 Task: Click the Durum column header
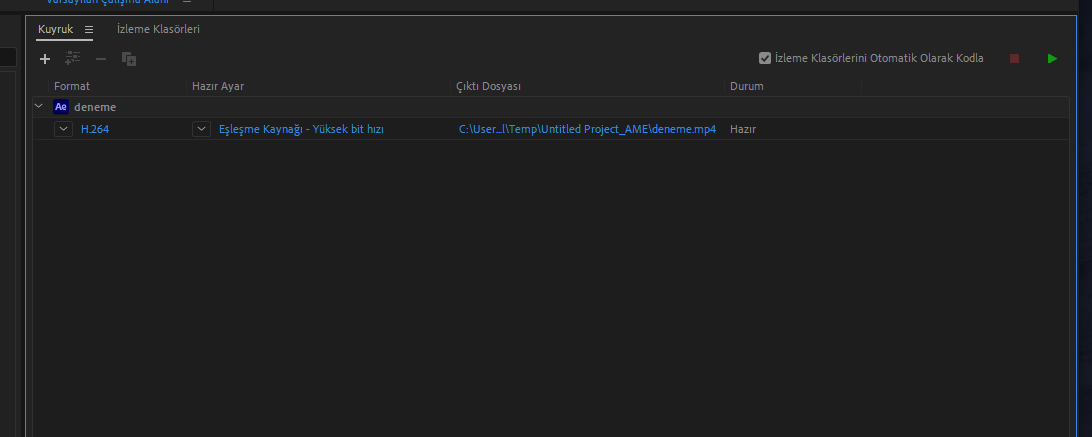(747, 86)
